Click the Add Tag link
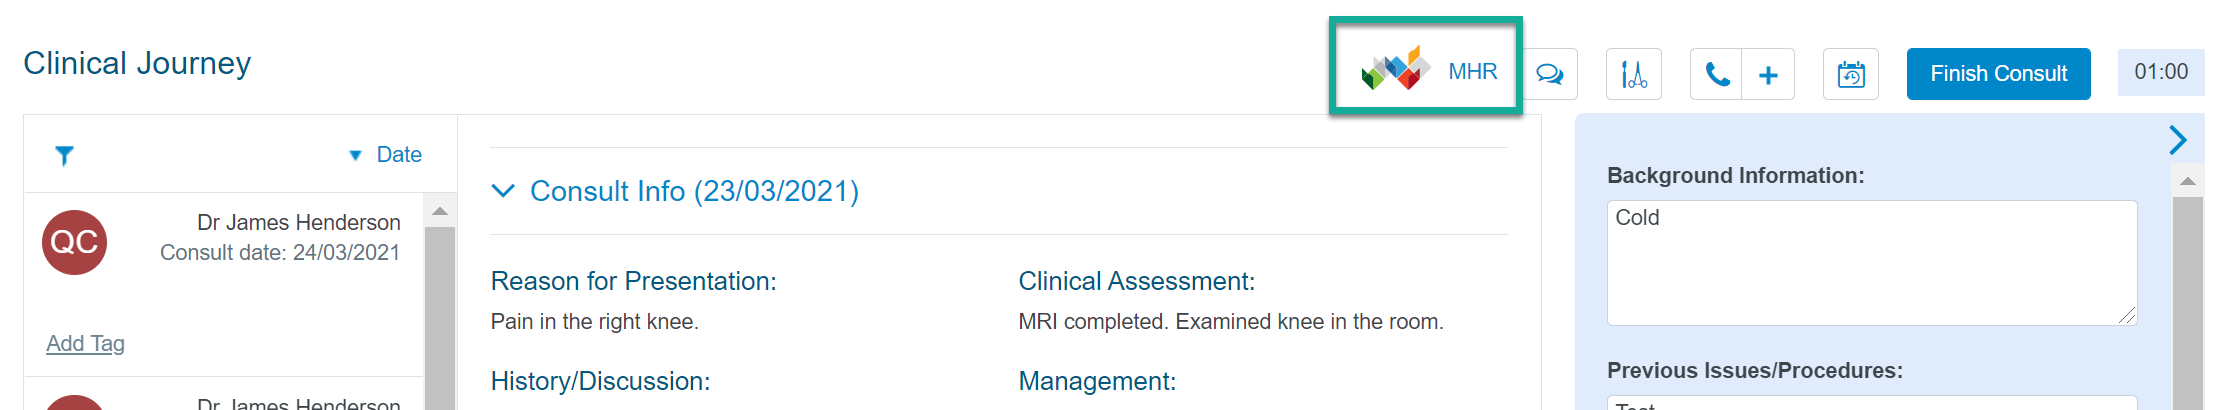The width and height of the screenshot is (2223, 410). (85, 343)
